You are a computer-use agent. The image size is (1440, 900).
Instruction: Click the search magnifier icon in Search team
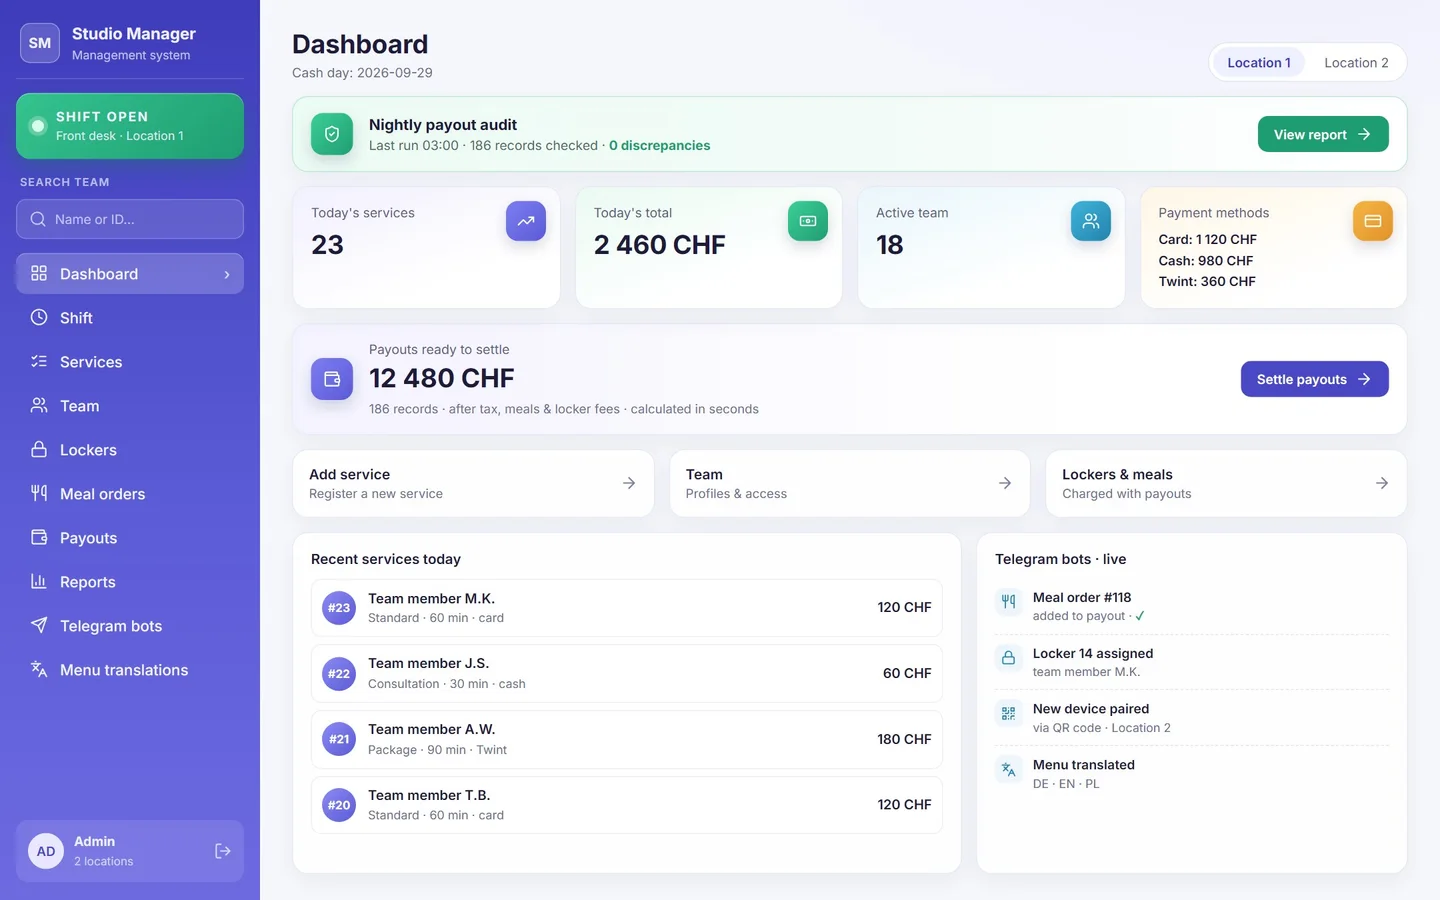38,219
